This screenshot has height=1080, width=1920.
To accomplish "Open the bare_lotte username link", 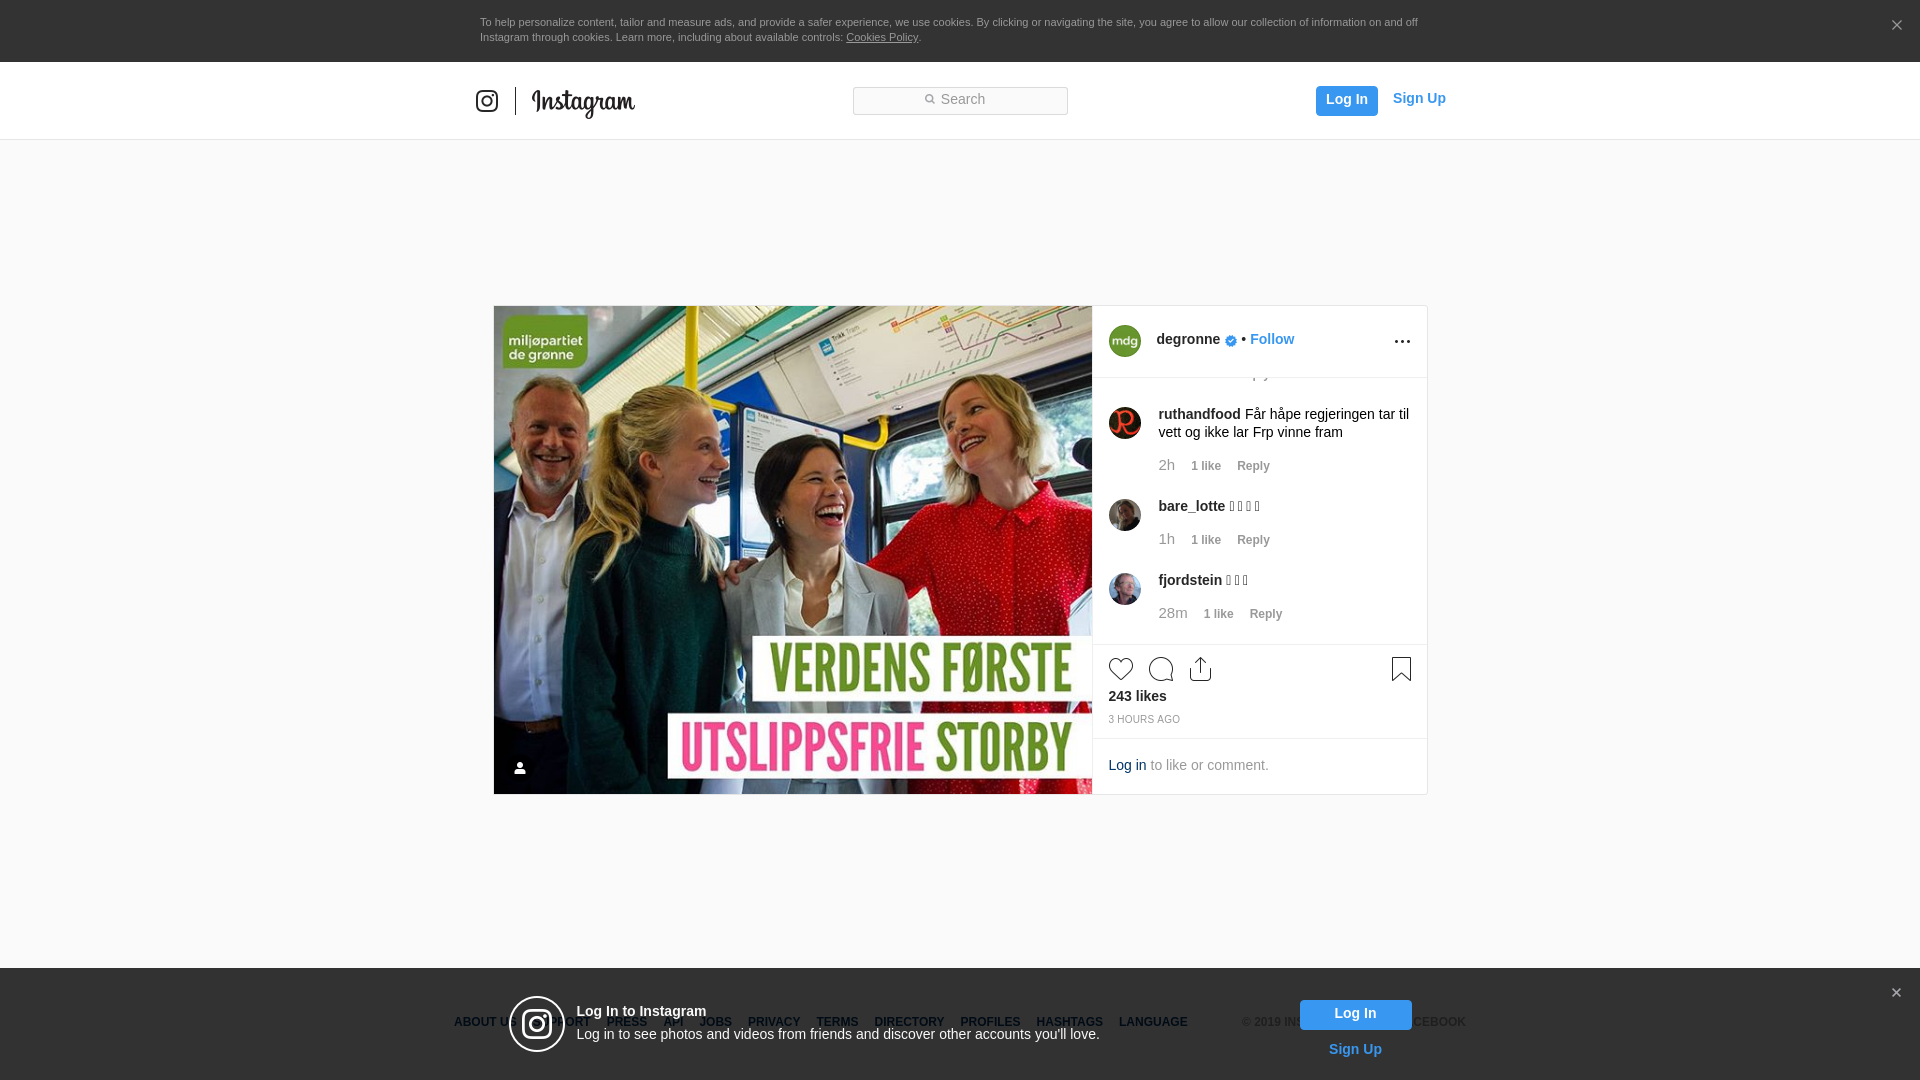I will click(x=1192, y=506).
